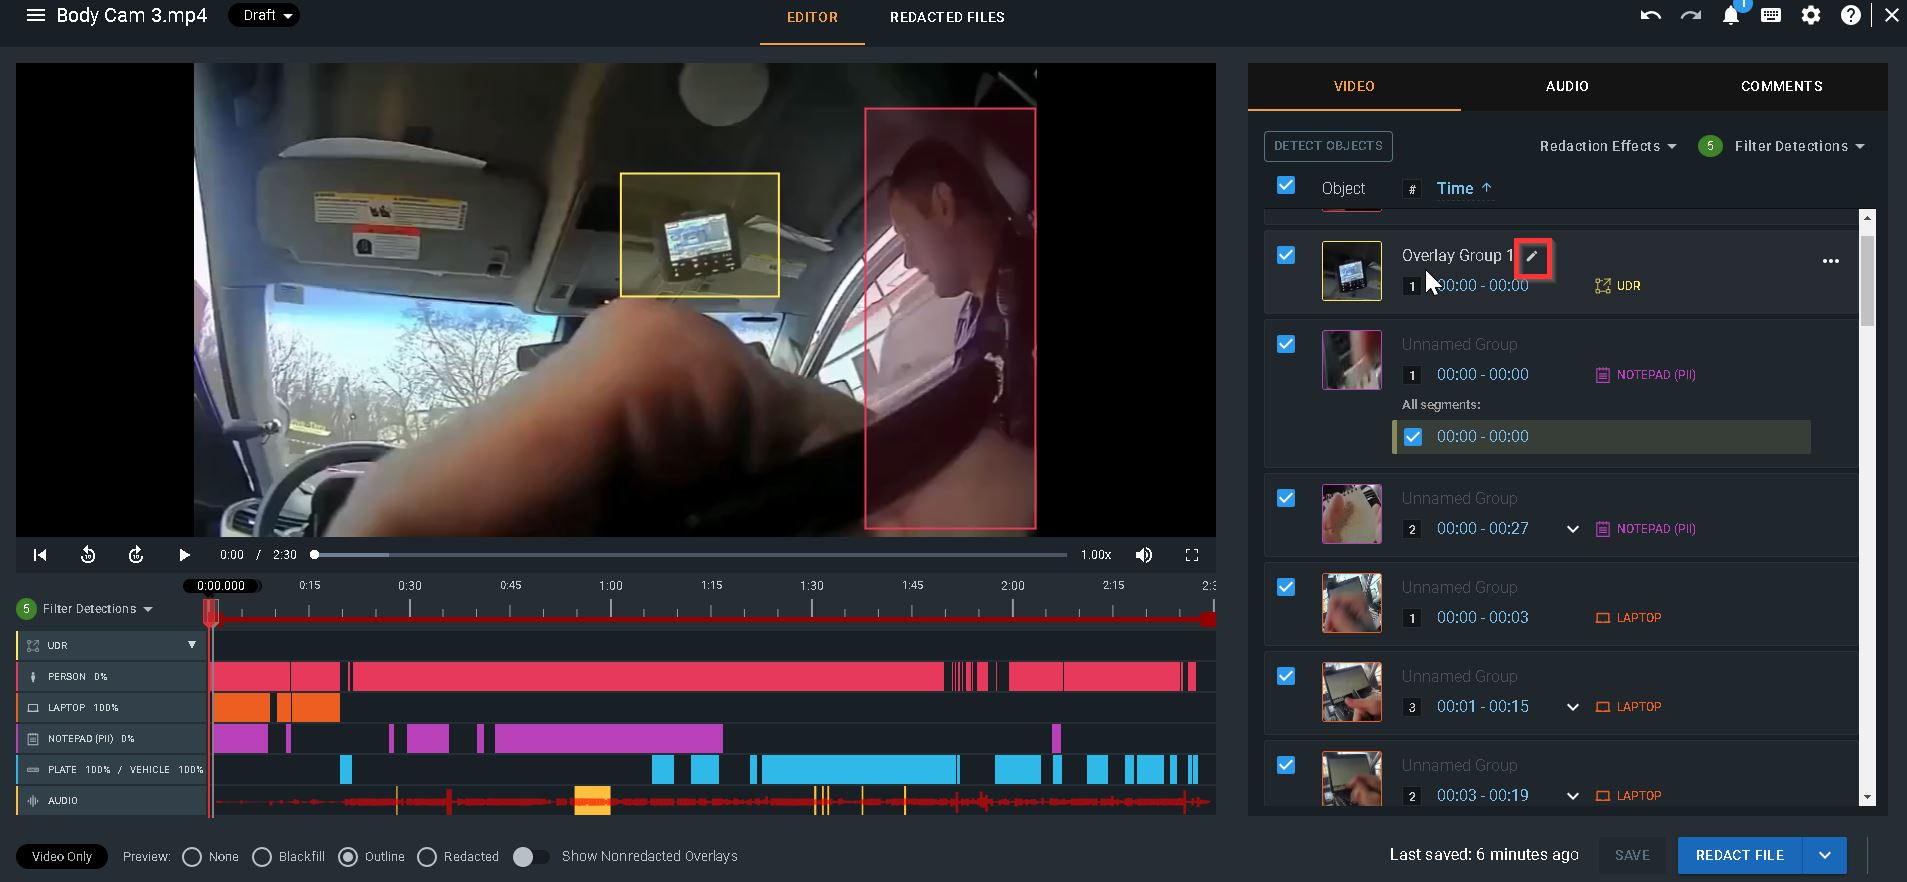Click the undo arrow icon
Screen dimensions: 1907x882
coord(1650,16)
